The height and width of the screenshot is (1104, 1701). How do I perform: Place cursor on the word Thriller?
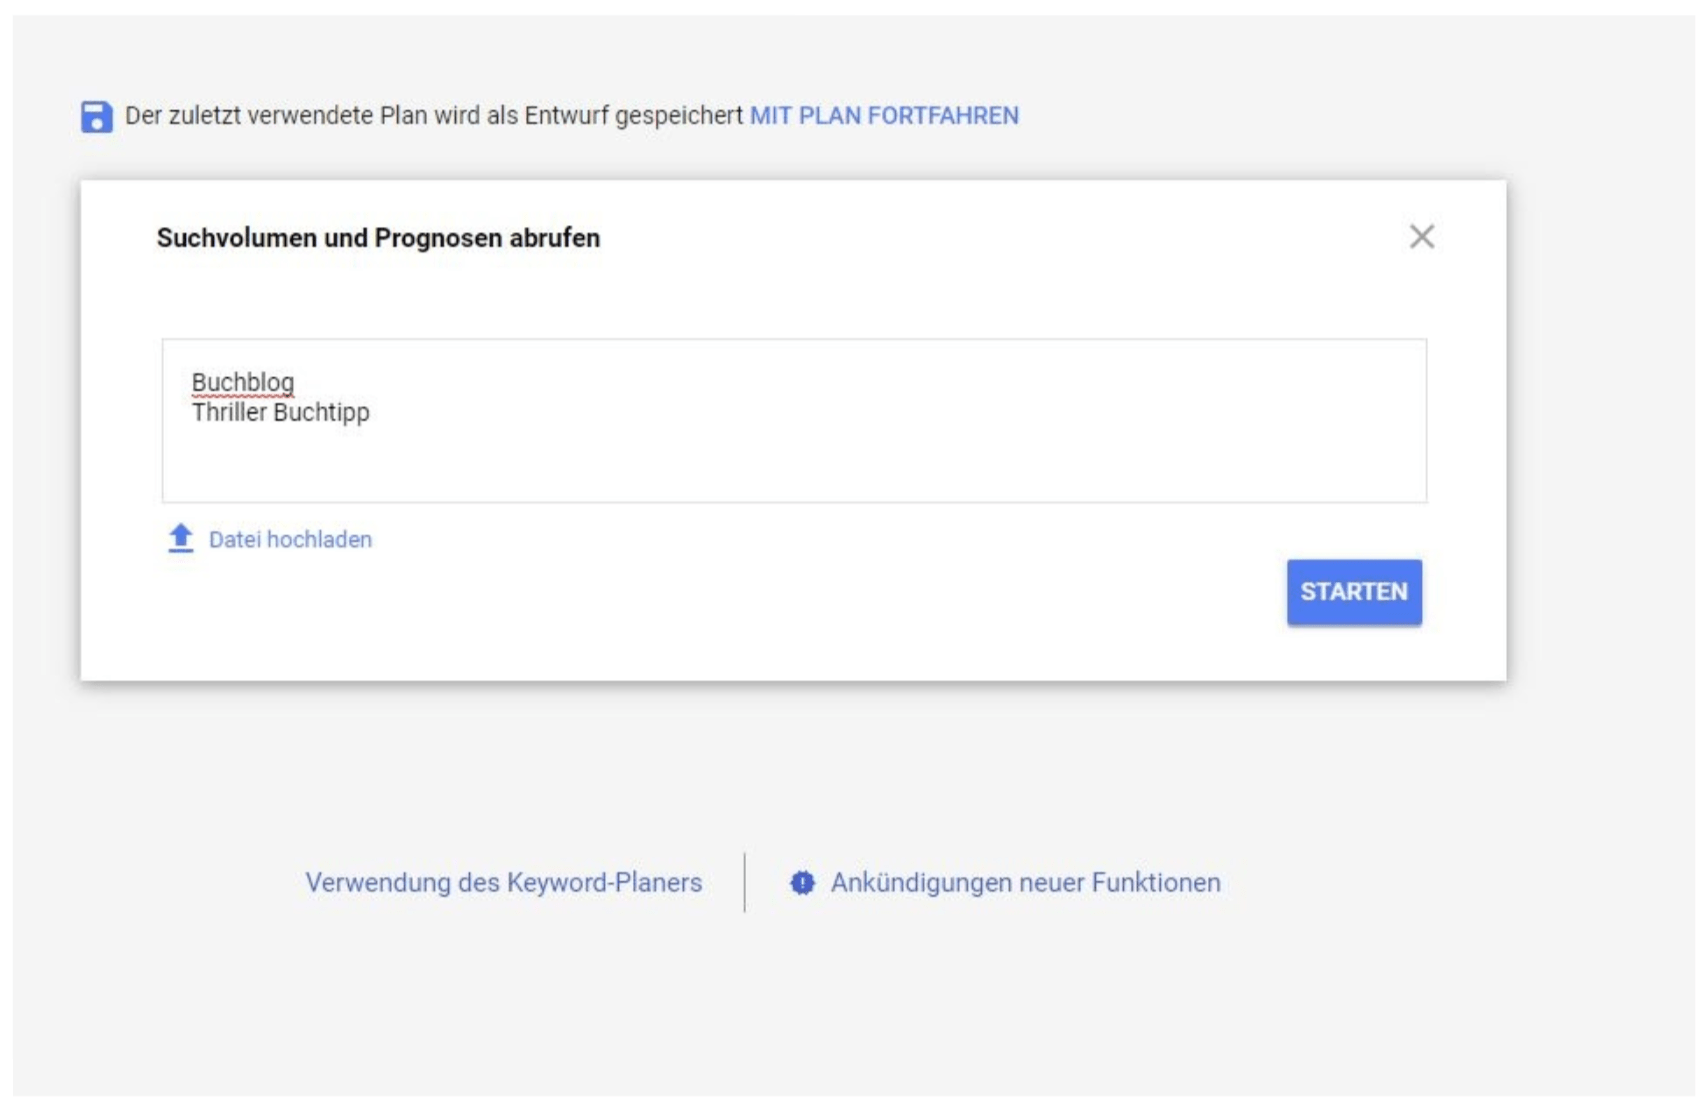click(229, 412)
